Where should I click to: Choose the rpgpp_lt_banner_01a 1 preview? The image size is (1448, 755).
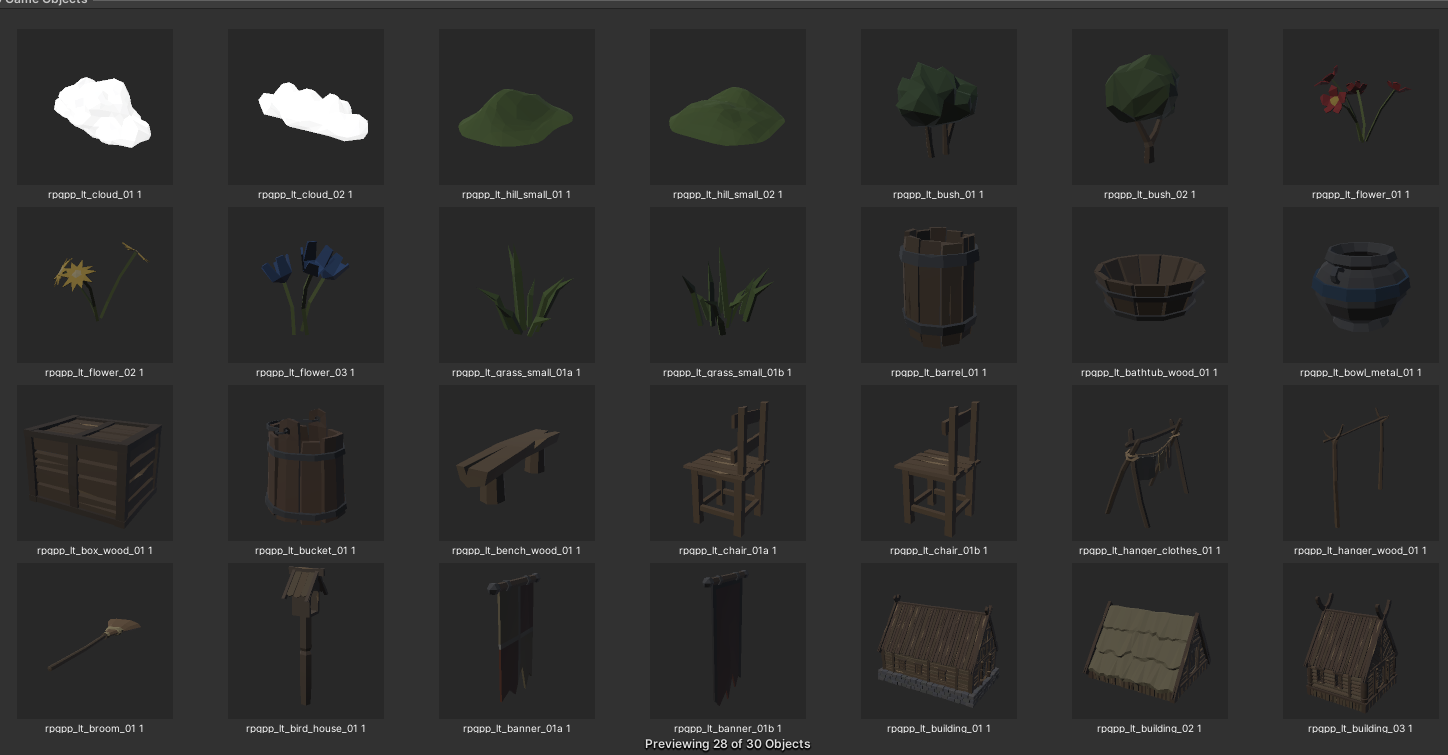coord(517,641)
